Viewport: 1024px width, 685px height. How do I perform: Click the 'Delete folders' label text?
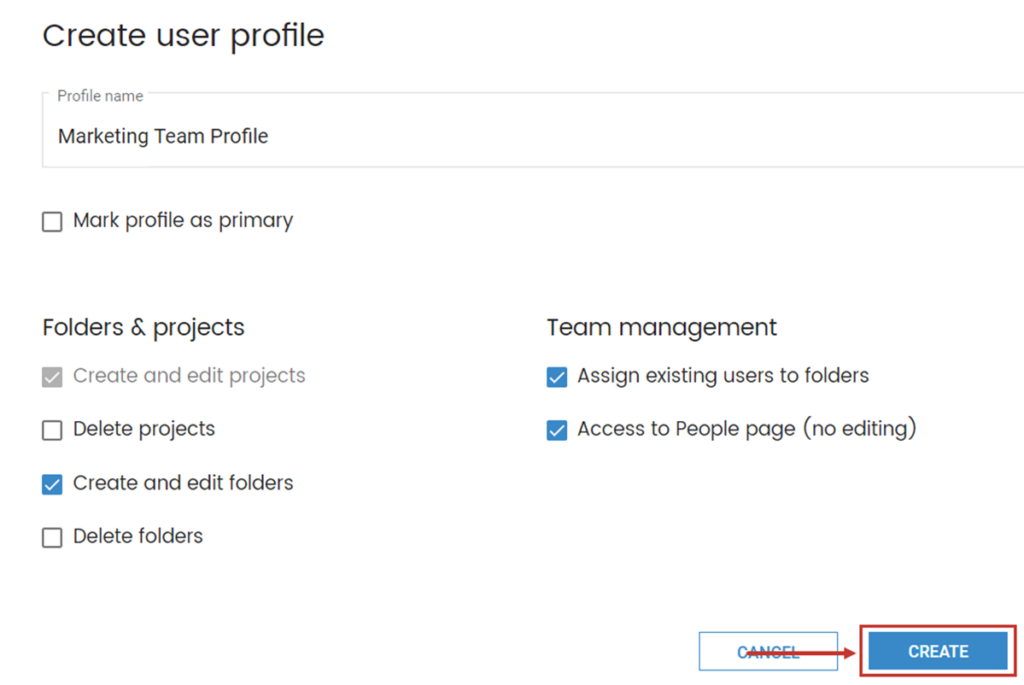coord(138,536)
